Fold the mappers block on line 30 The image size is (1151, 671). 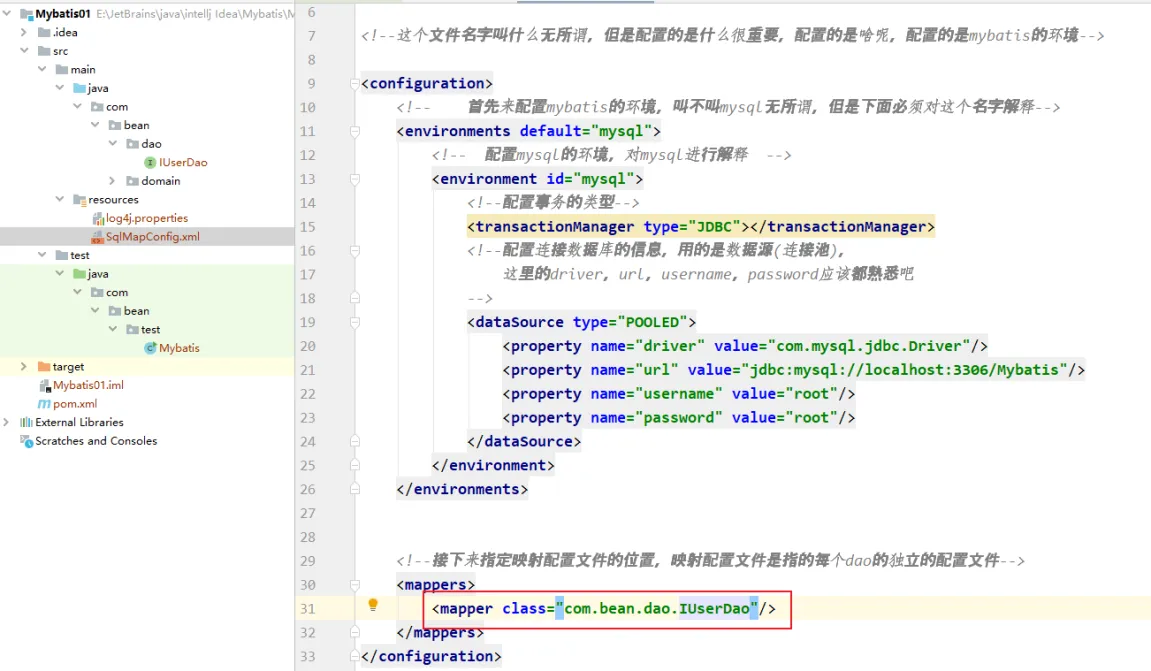click(354, 585)
